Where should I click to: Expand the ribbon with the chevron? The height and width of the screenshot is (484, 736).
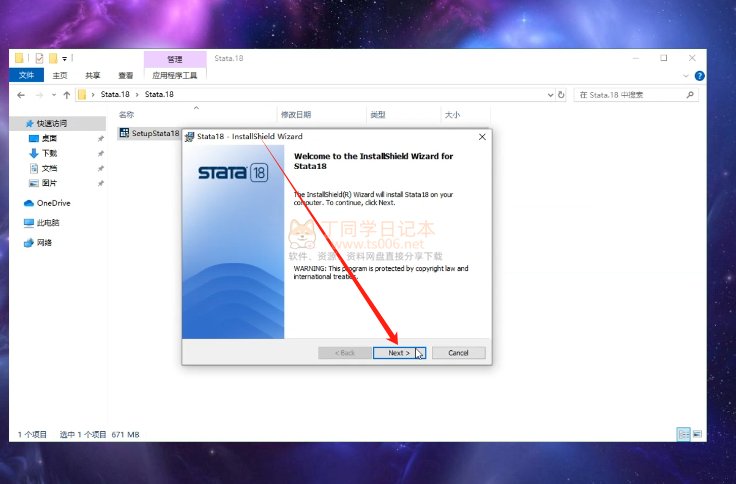(x=686, y=76)
